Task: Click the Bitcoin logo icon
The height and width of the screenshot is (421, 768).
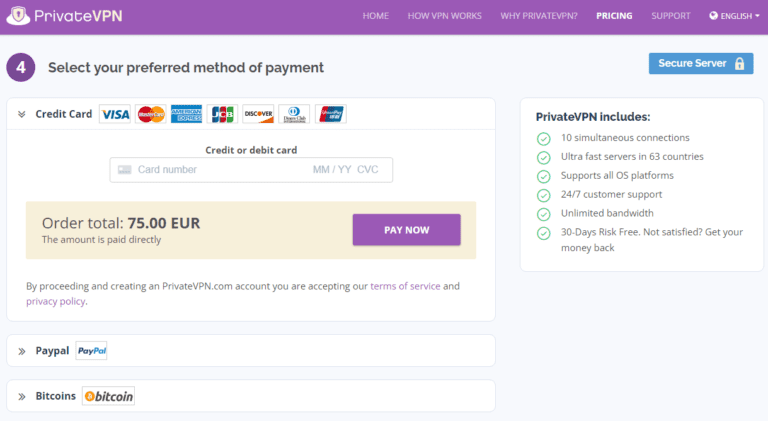Action: click(x=108, y=396)
